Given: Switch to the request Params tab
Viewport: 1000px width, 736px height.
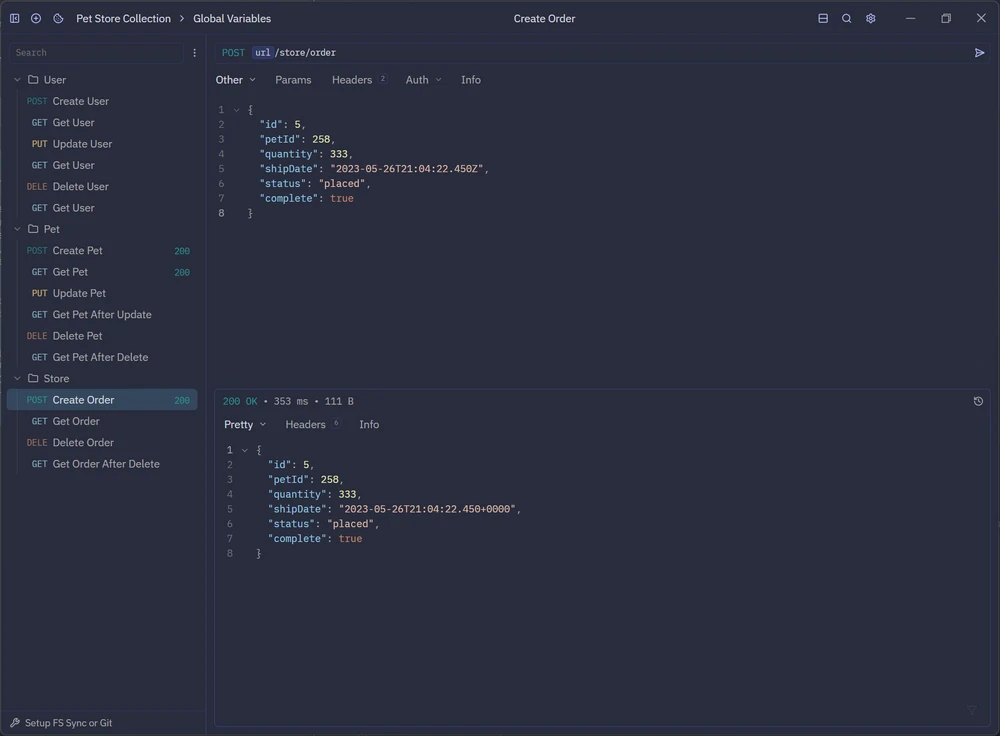Looking at the screenshot, I should coord(293,80).
